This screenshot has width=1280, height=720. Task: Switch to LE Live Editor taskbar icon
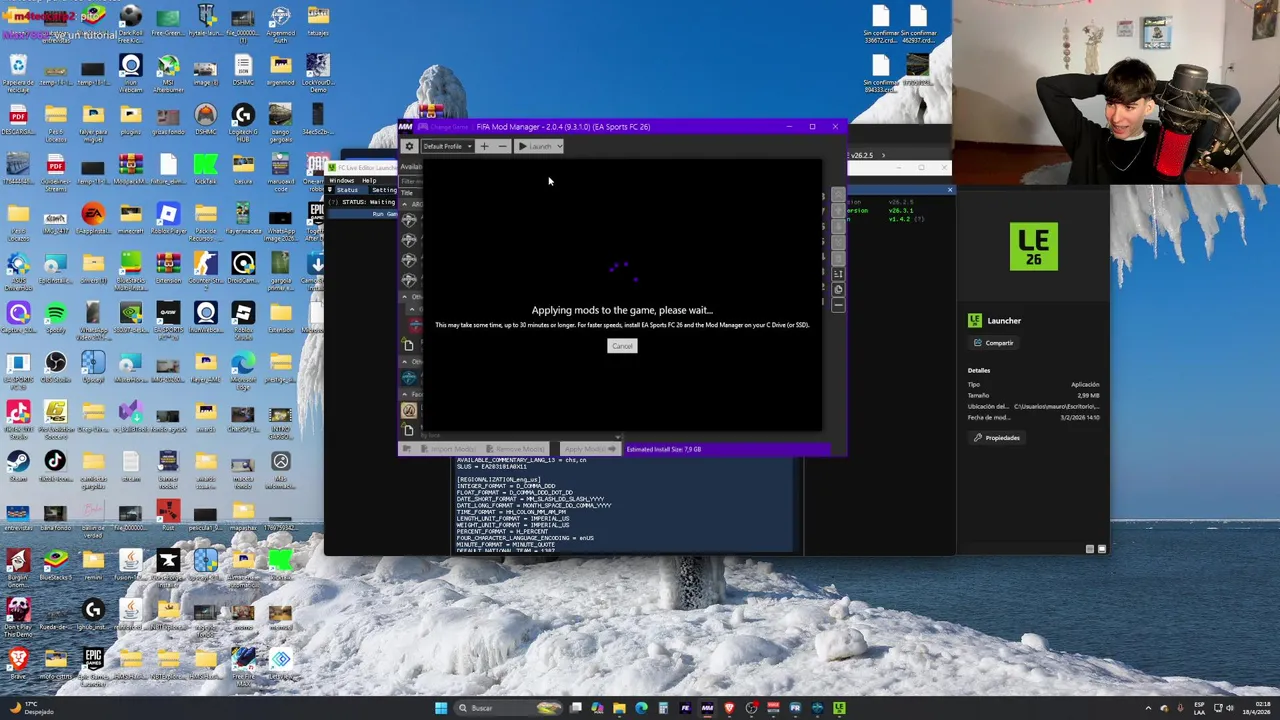click(839, 708)
